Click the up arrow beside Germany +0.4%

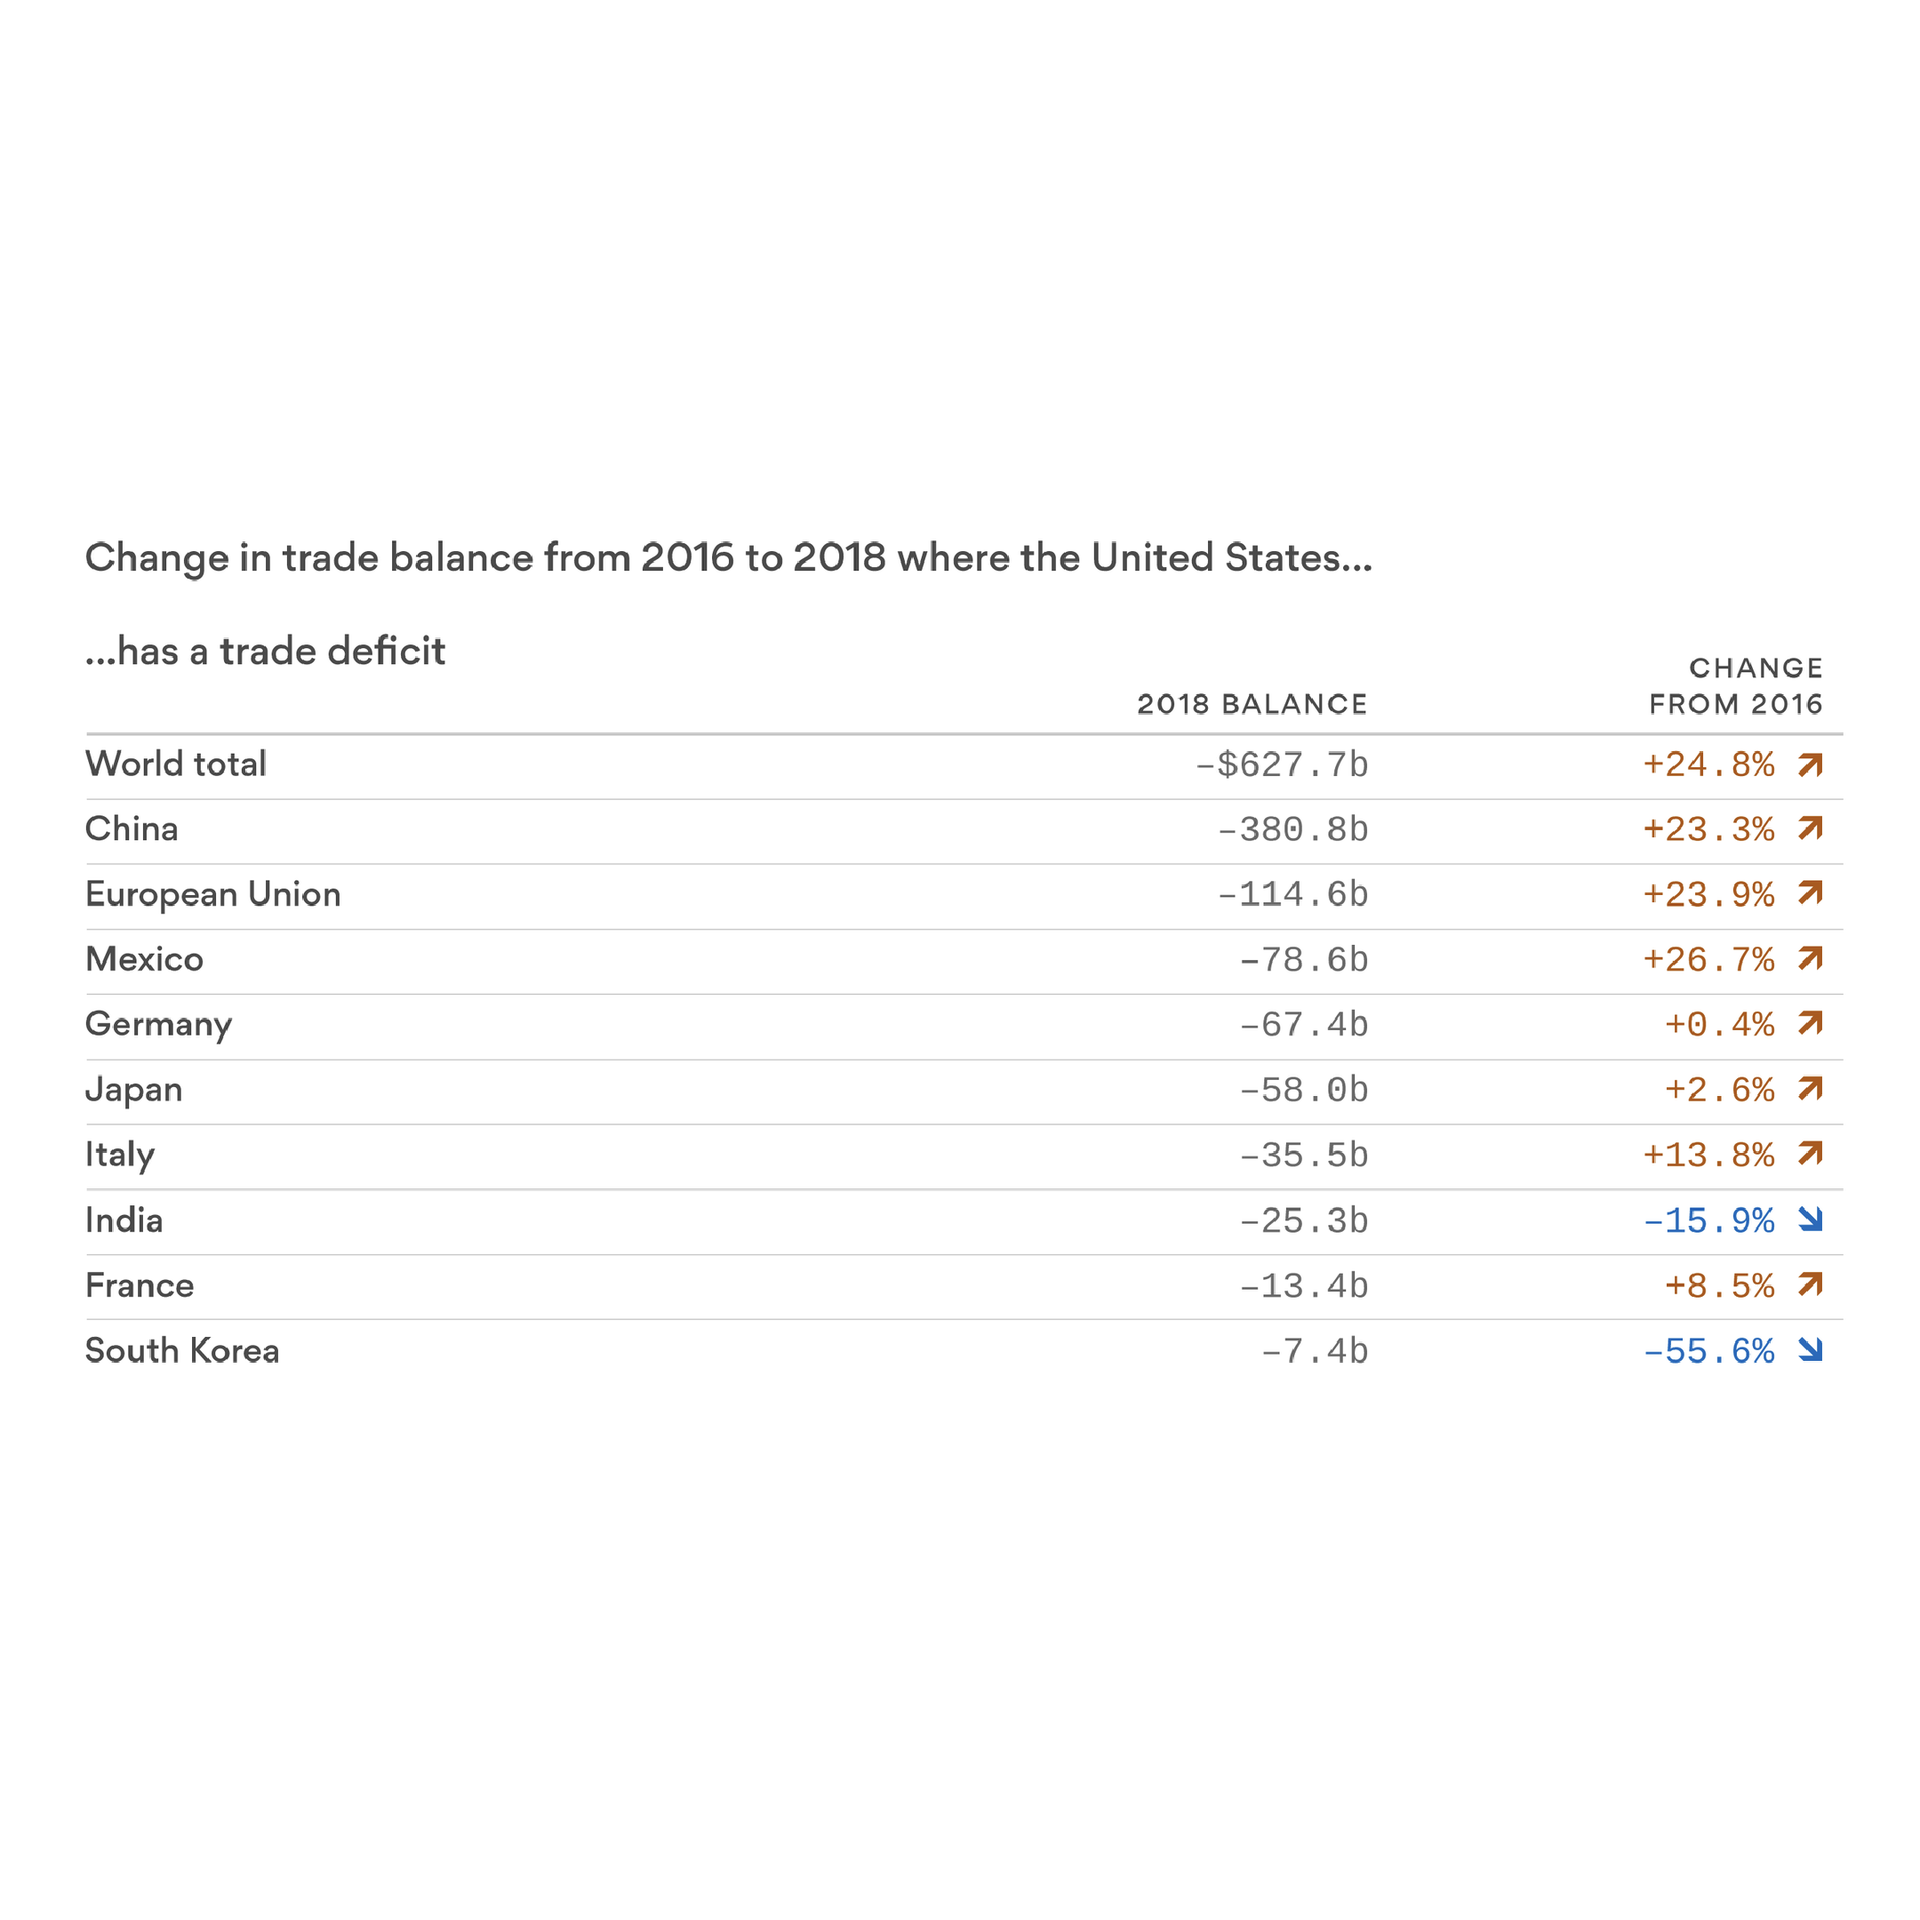tap(1810, 1024)
